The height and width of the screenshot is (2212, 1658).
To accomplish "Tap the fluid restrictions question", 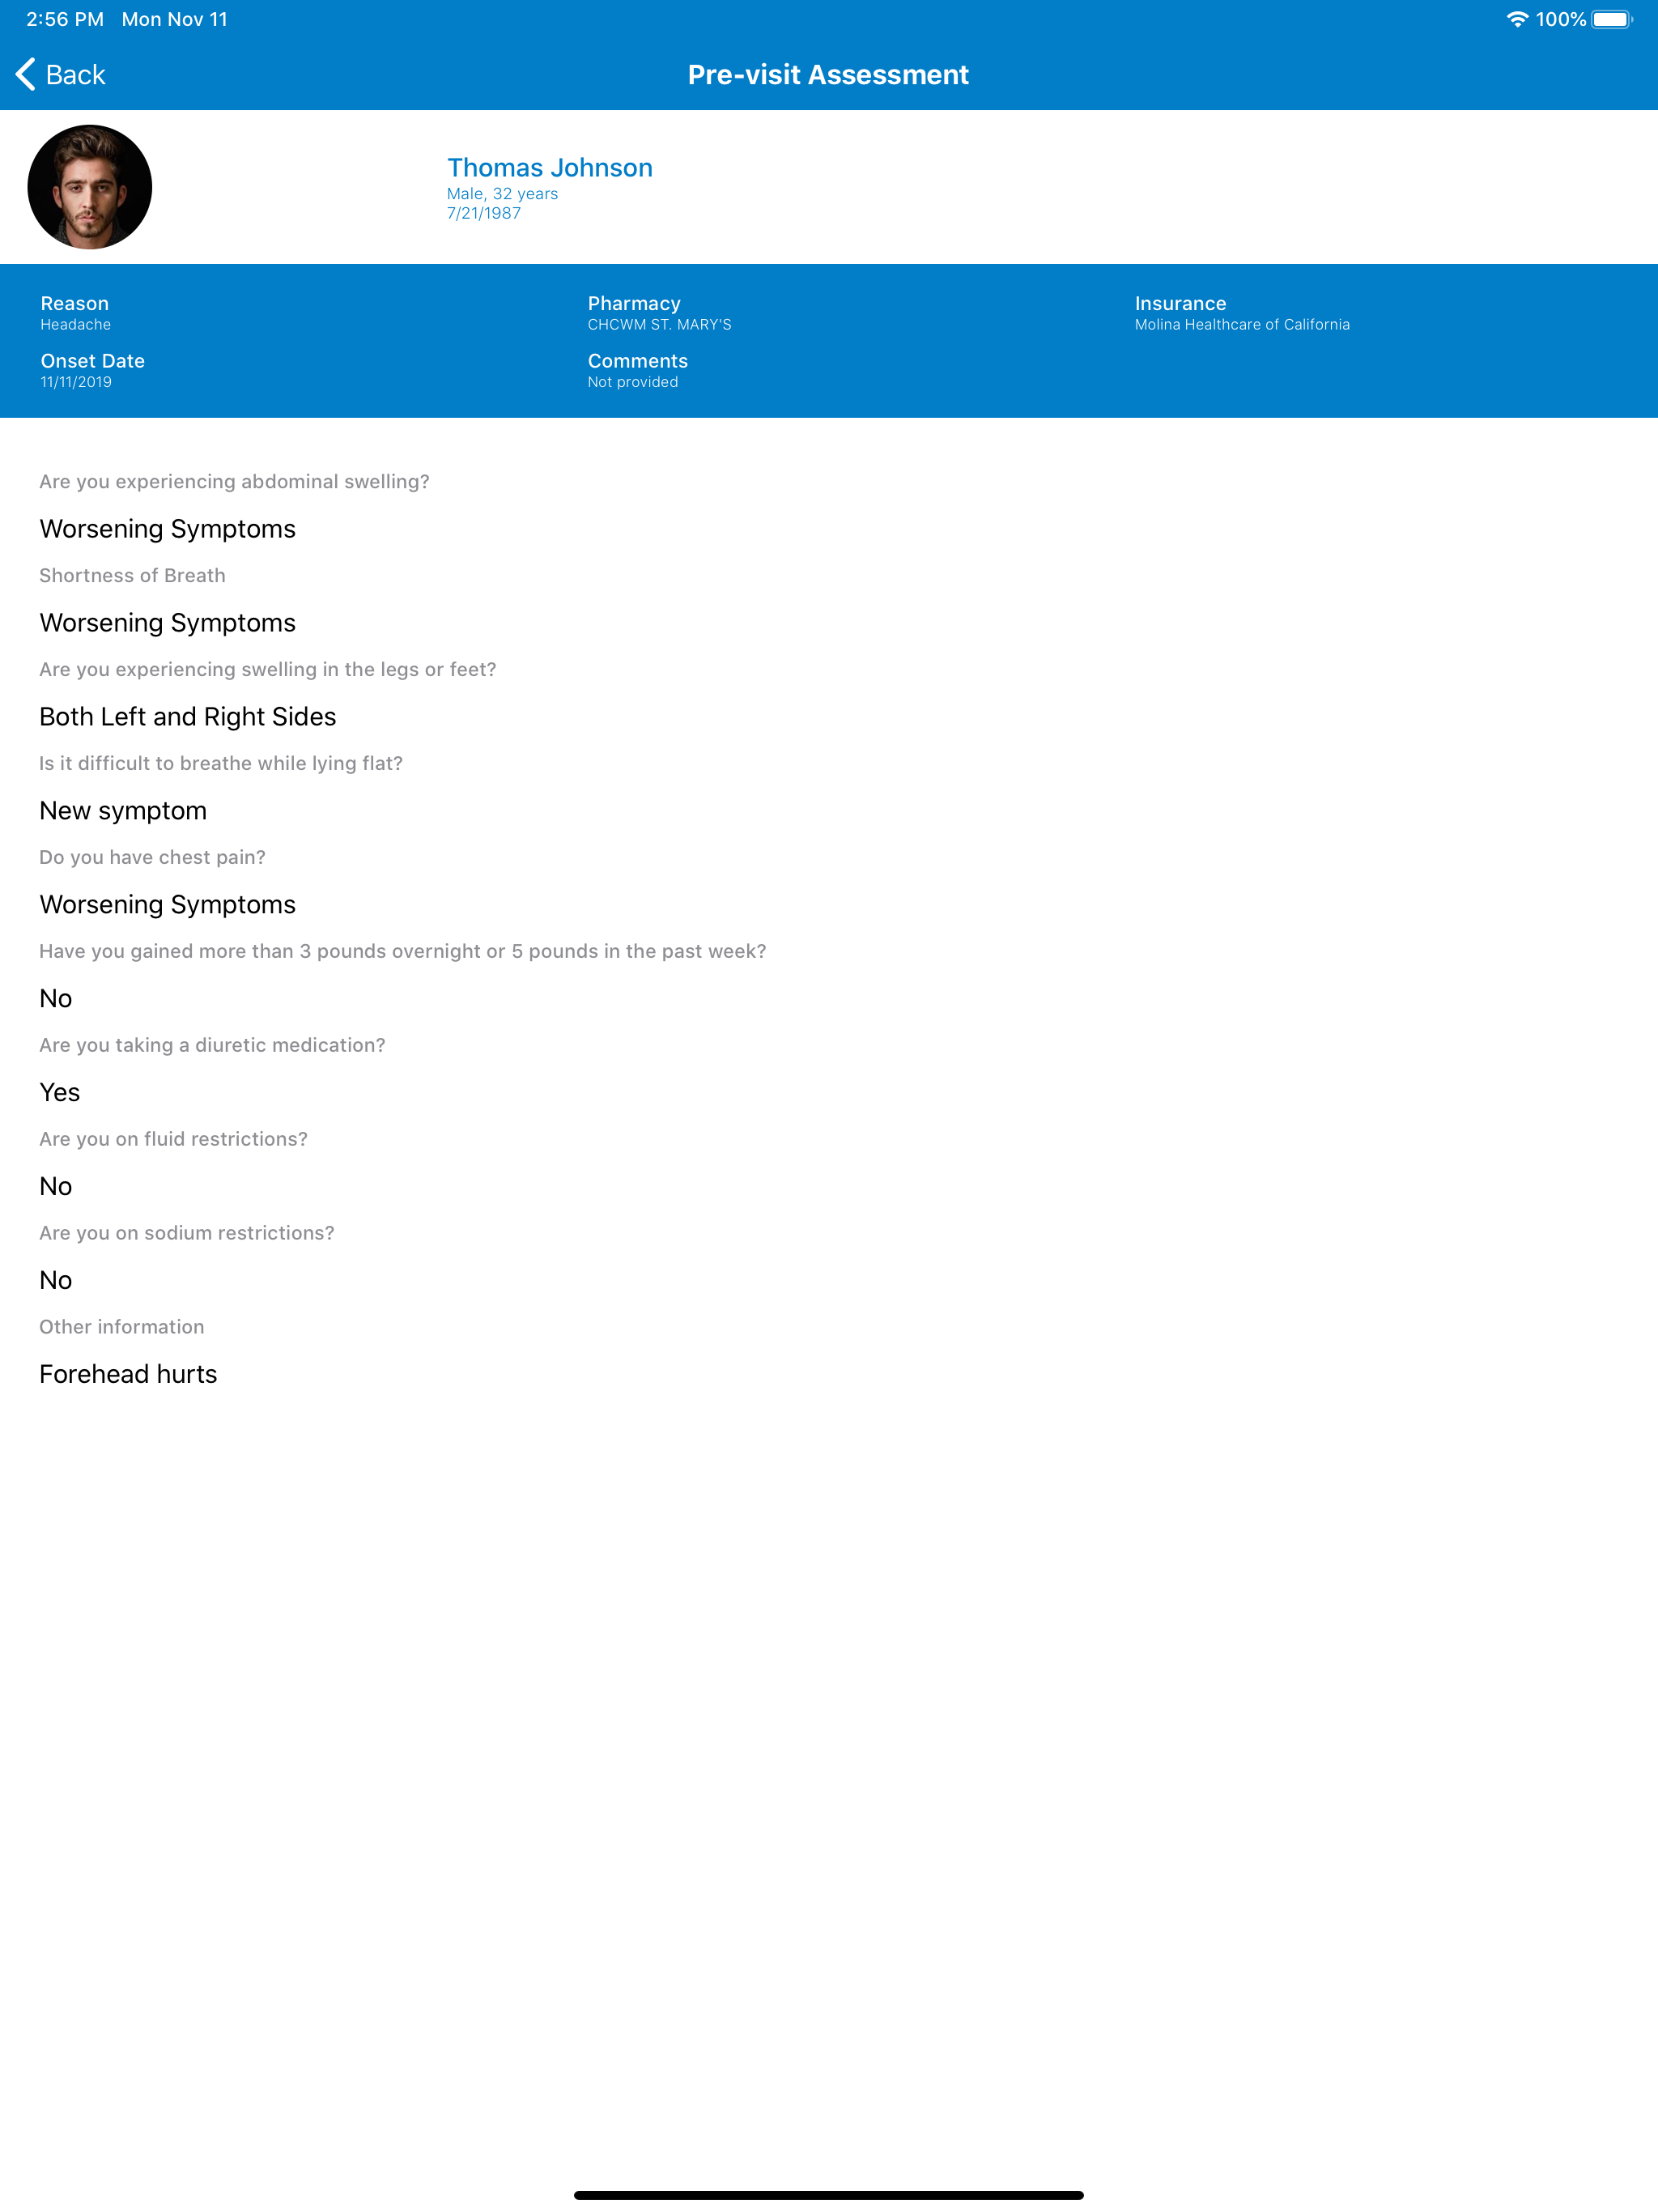I will click(173, 1140).
